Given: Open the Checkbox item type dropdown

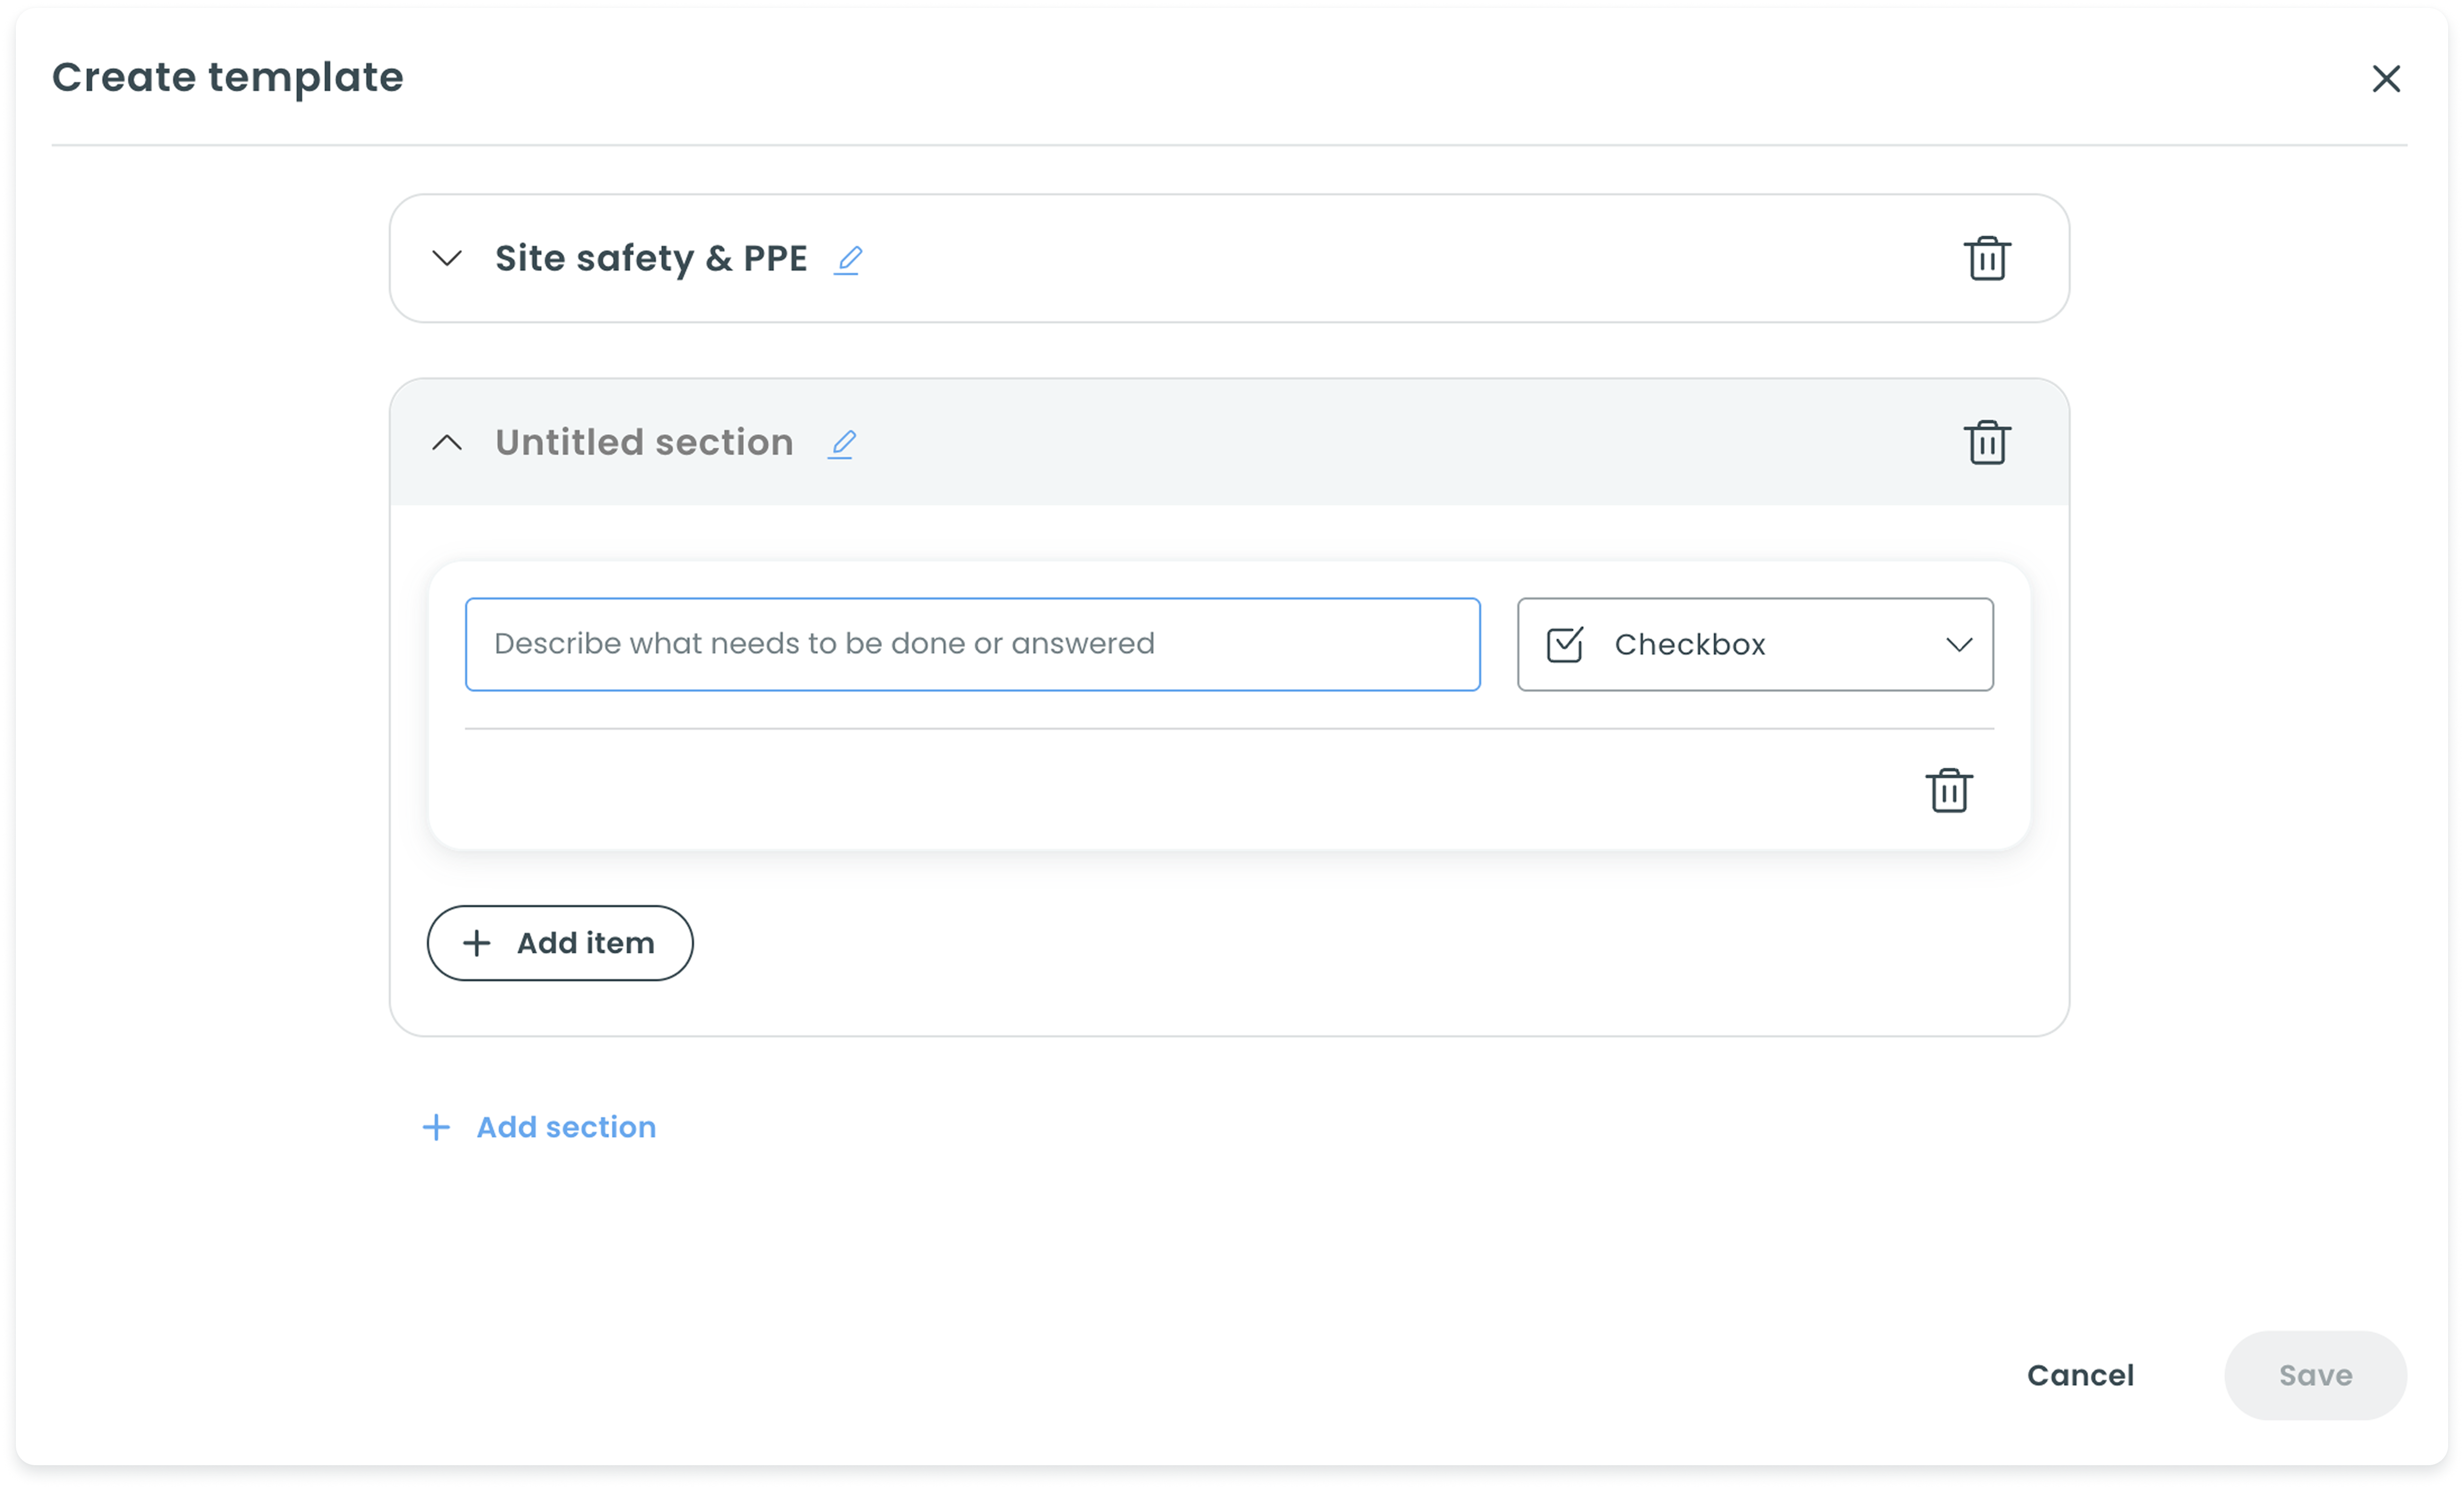Looking at the screenshot, I should (x=1754, y=644).
